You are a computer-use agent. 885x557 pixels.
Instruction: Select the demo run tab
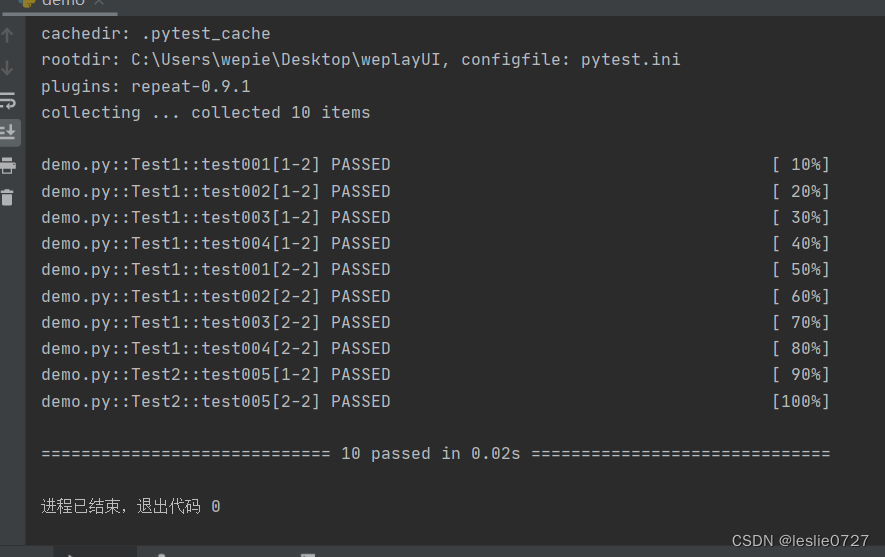(62, 3)
